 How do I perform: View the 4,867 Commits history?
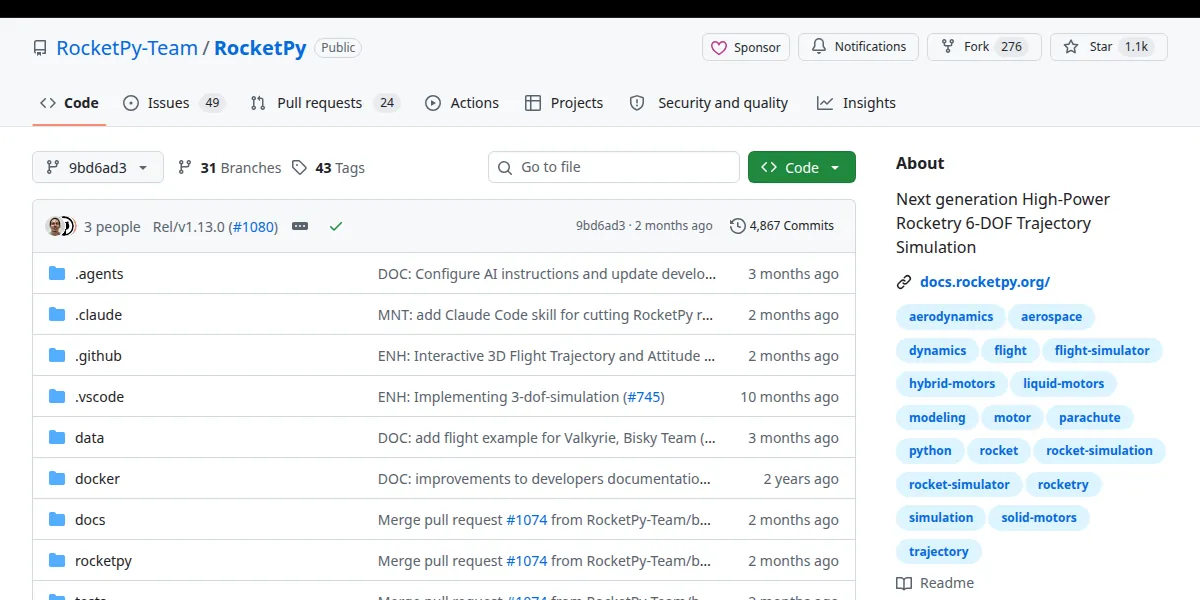click(x=782, y=226)
